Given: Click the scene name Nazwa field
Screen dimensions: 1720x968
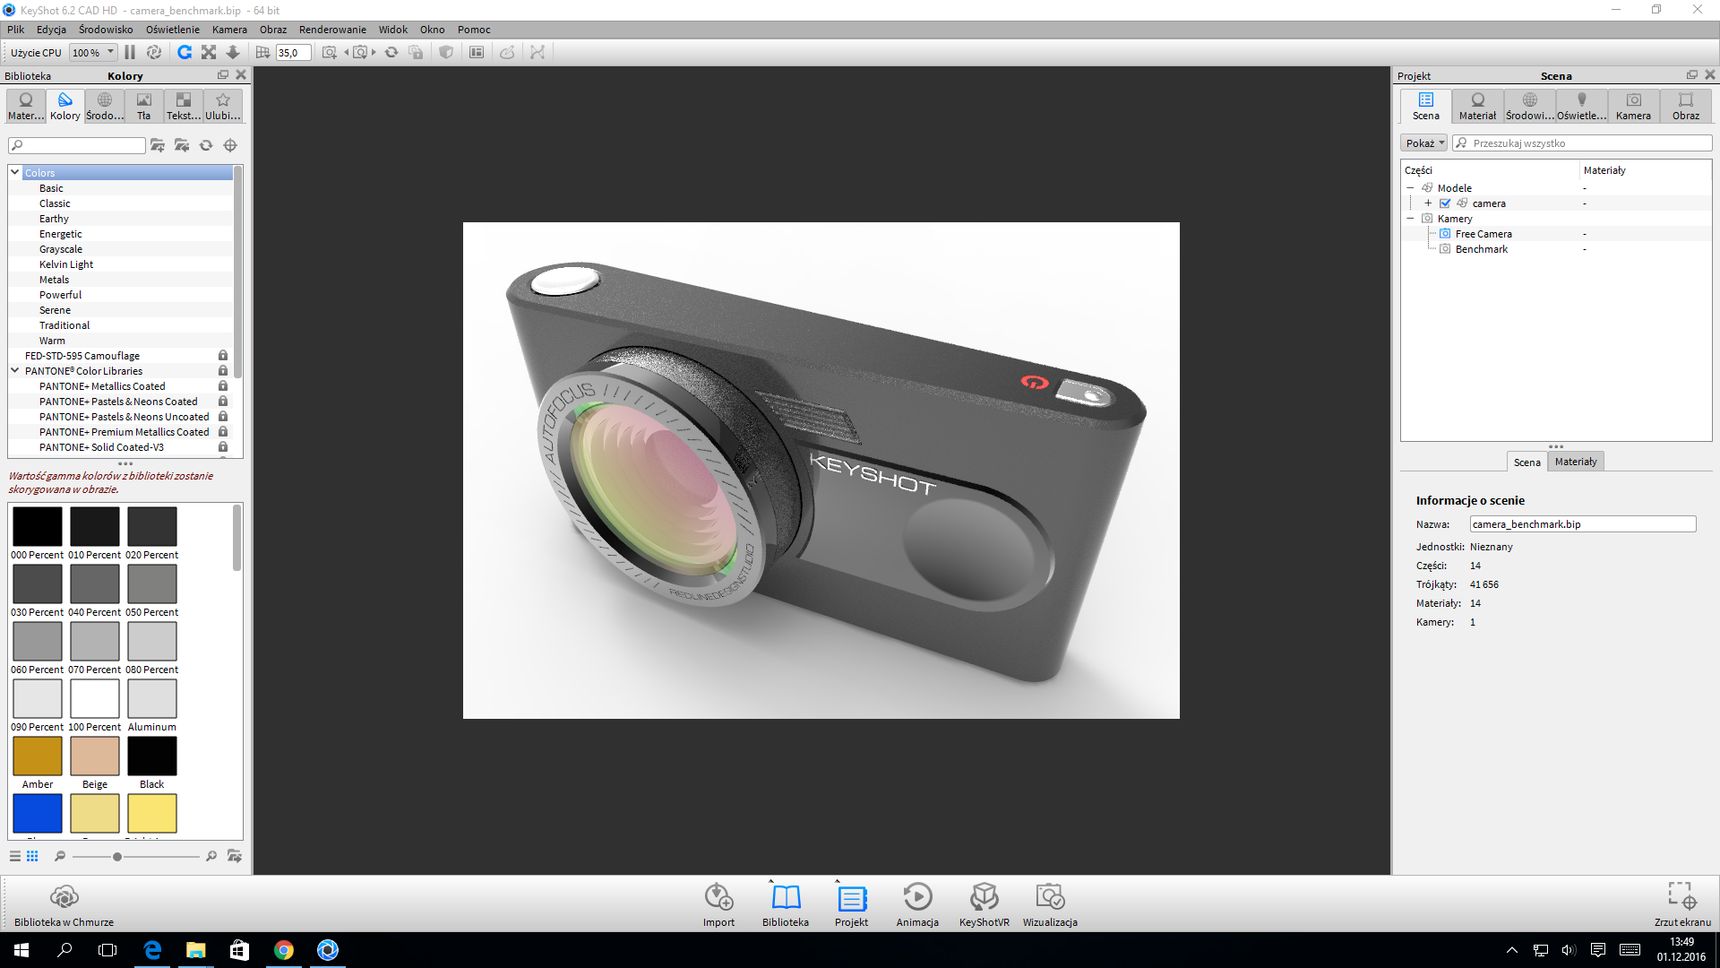Looking at the screenshot, I should pos(1583,524).
